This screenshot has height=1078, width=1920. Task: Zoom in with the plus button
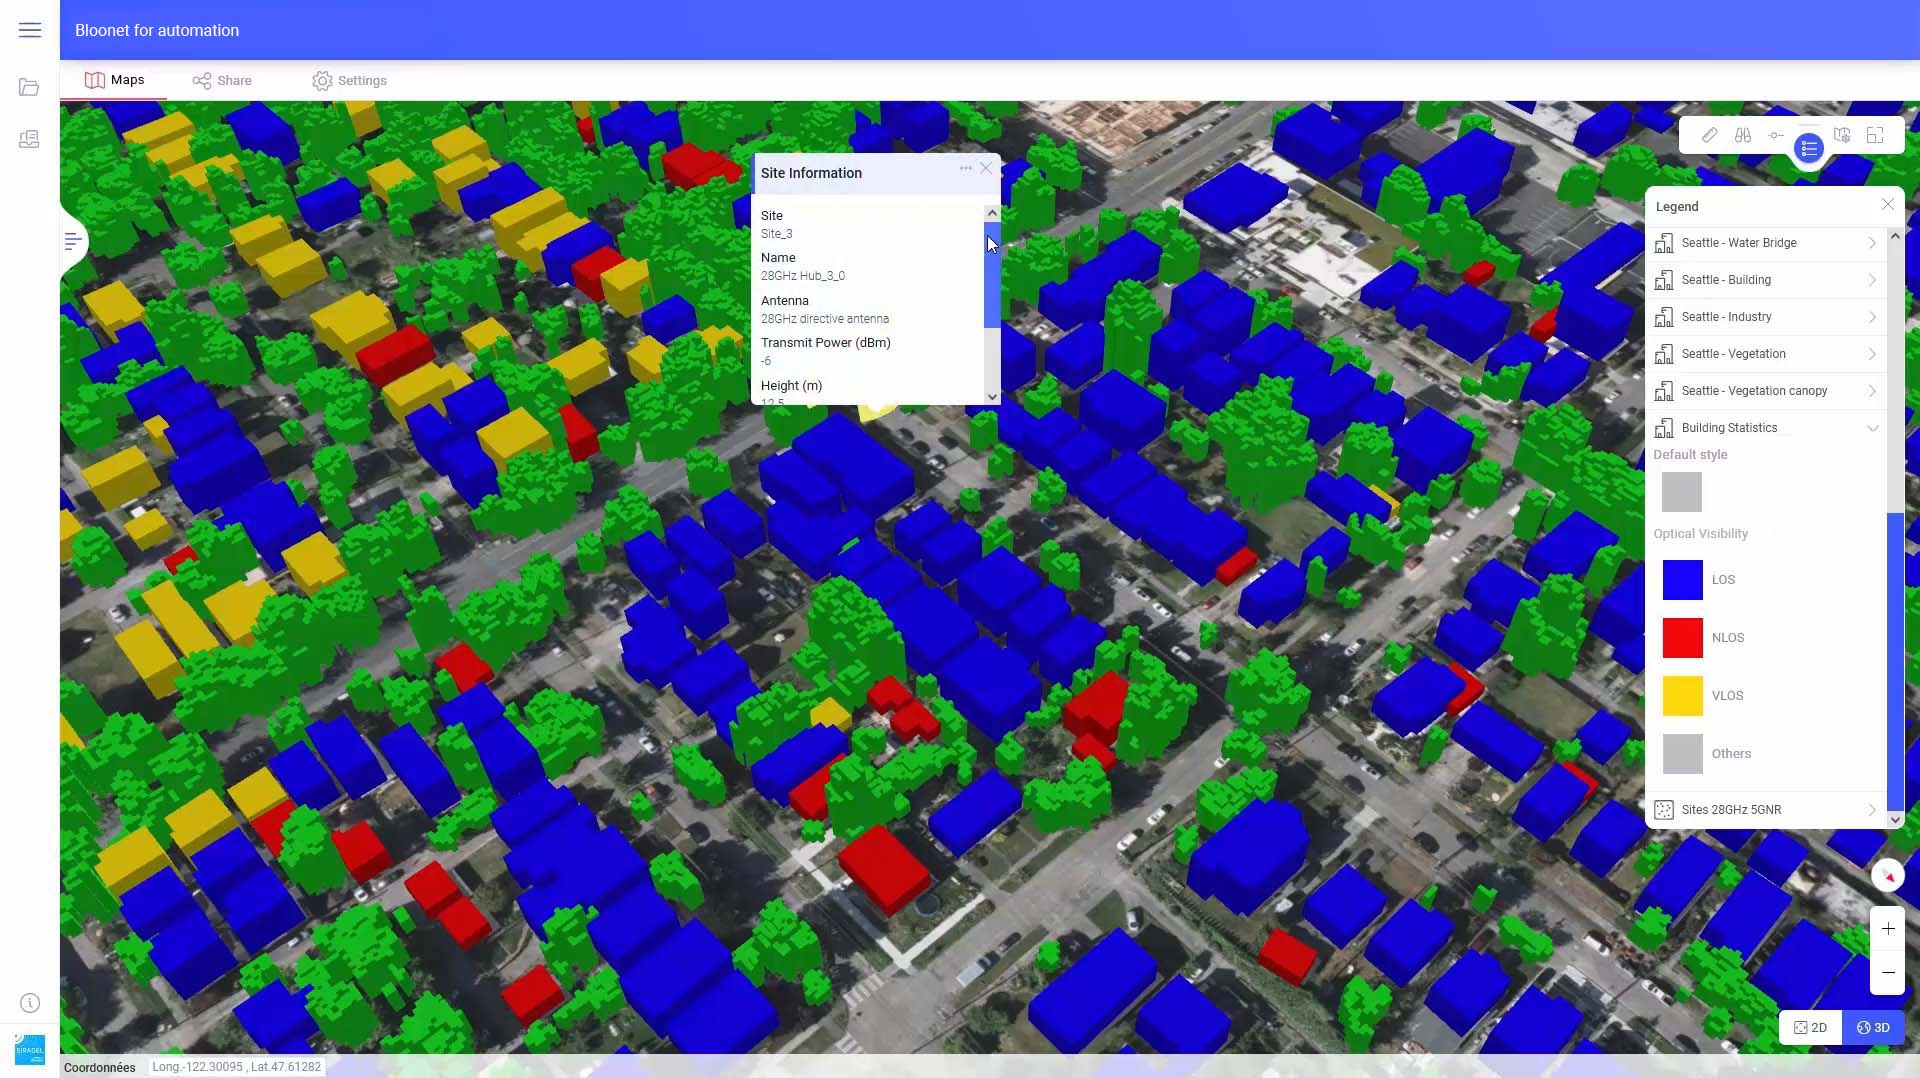pyautogui.click(x=1888, y=929)
